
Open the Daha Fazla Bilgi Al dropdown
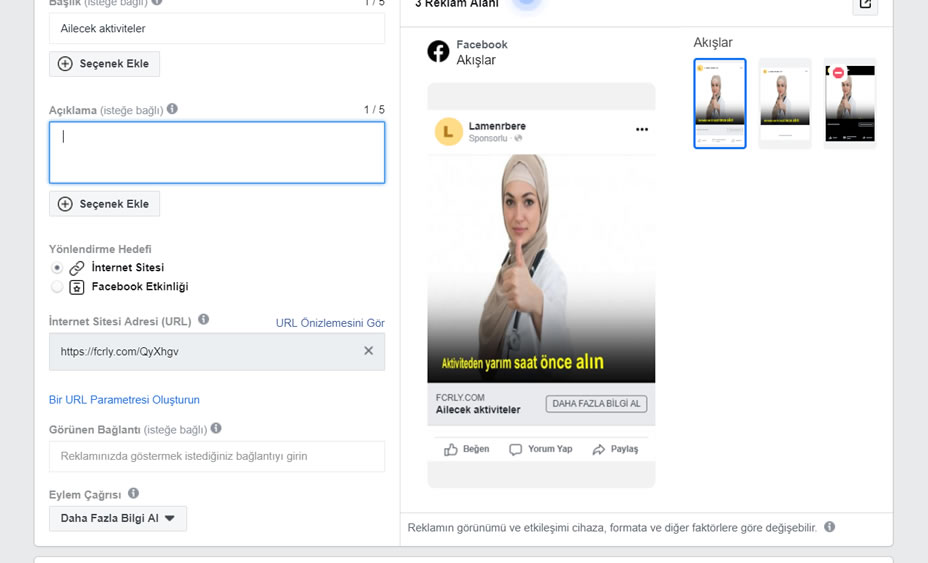tap(118, 518)
